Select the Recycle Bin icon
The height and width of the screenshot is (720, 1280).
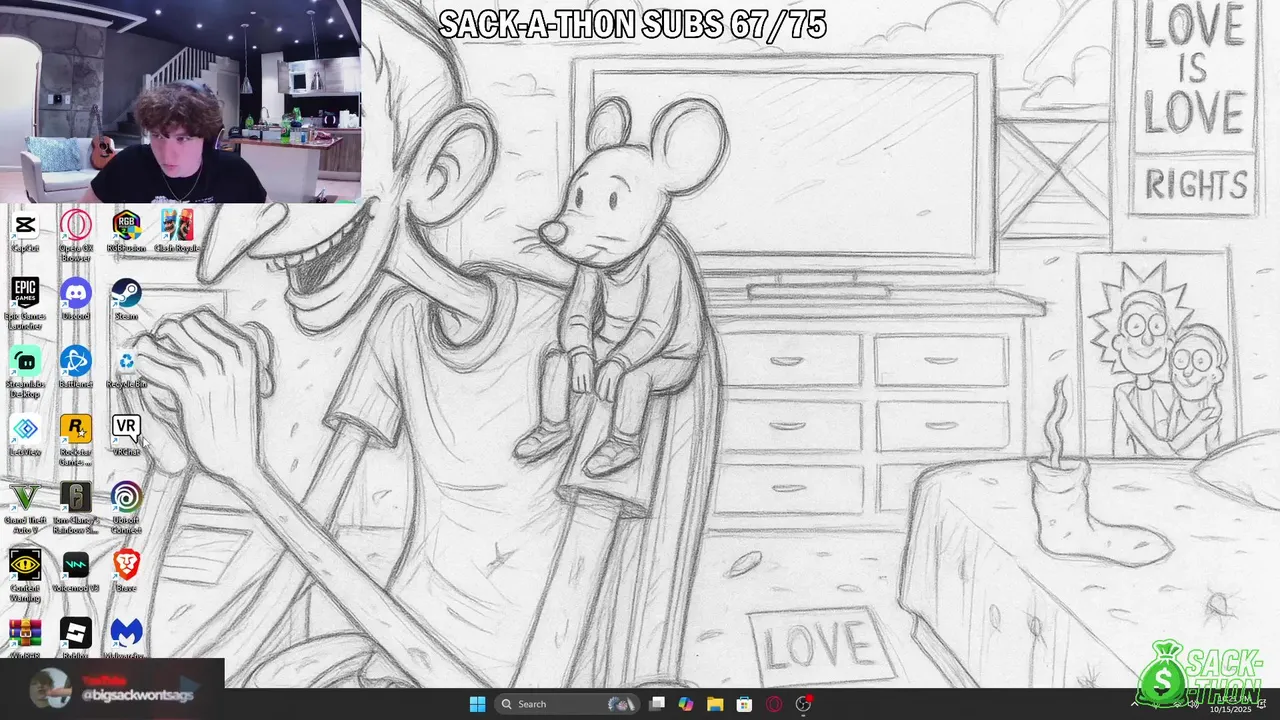tap(126, 368)
